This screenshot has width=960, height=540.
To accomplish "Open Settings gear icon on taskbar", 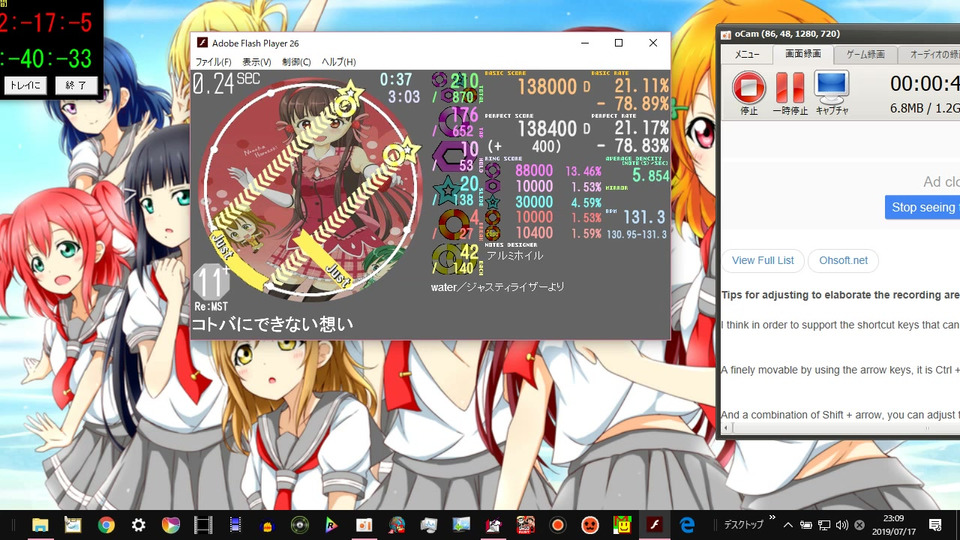I will click(x=138, y=525).
